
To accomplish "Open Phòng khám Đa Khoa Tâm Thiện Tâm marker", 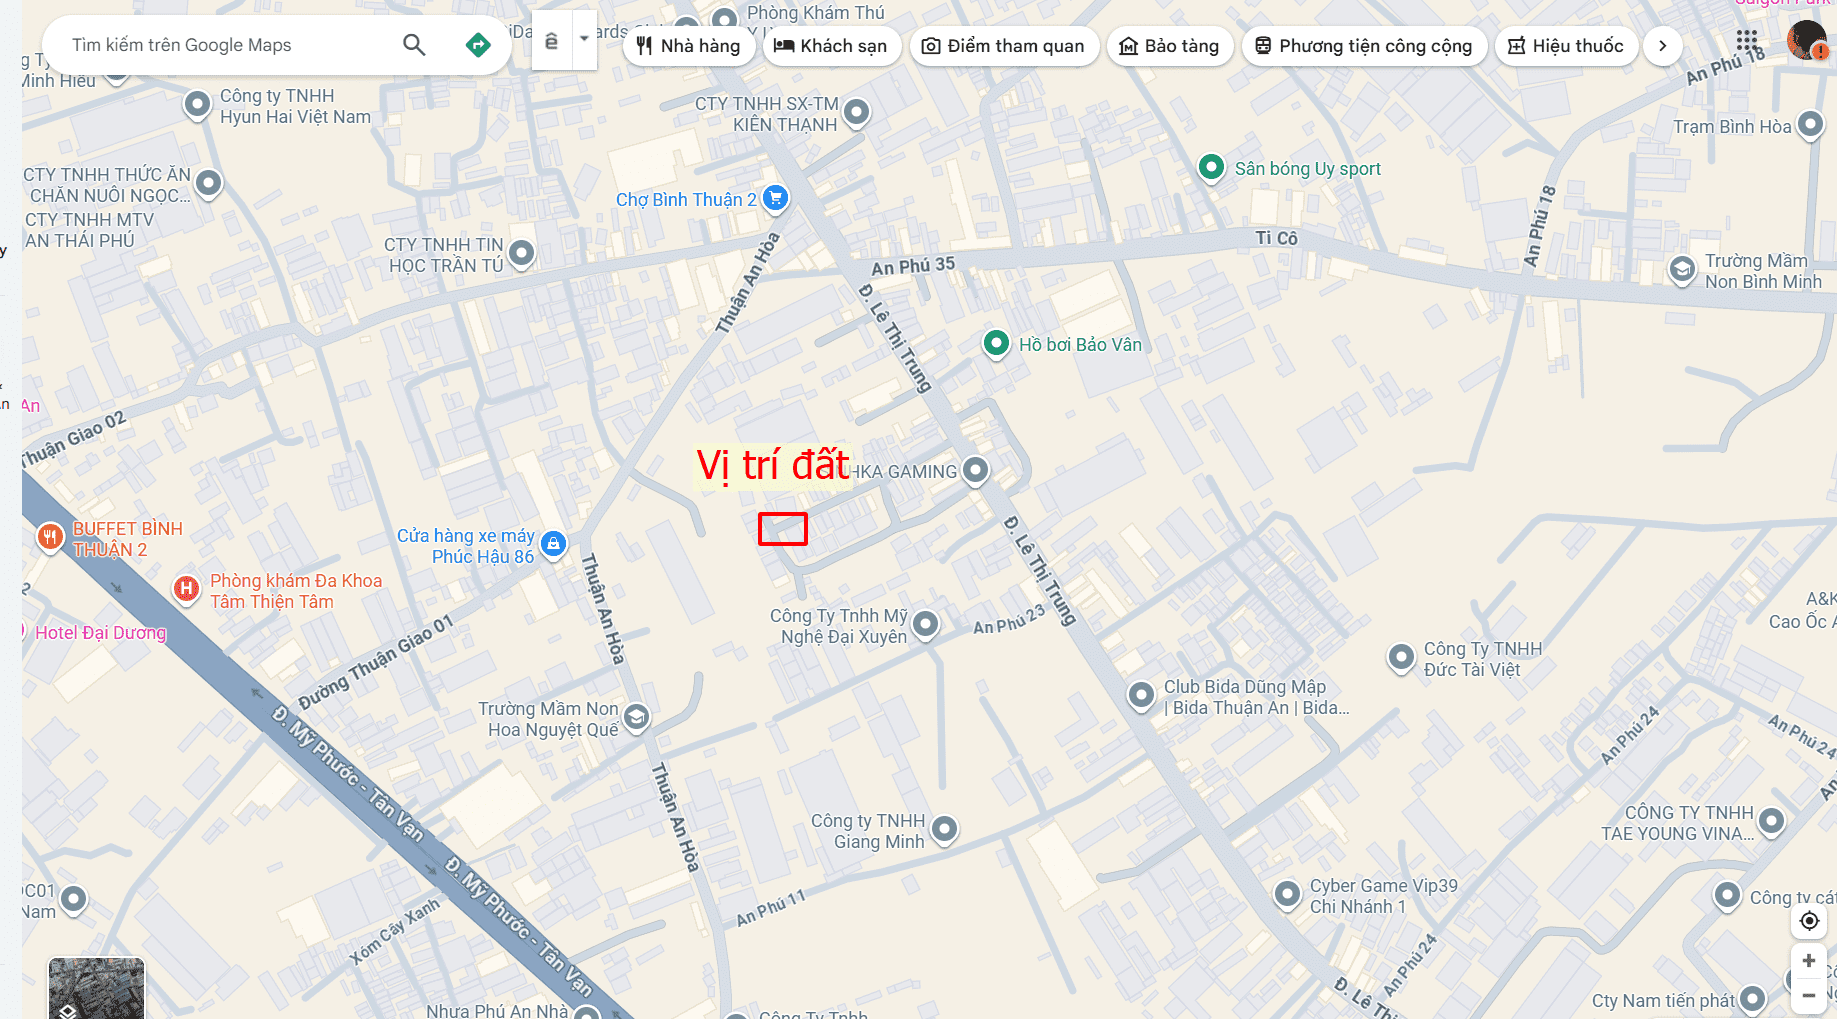I will point(186,589).
